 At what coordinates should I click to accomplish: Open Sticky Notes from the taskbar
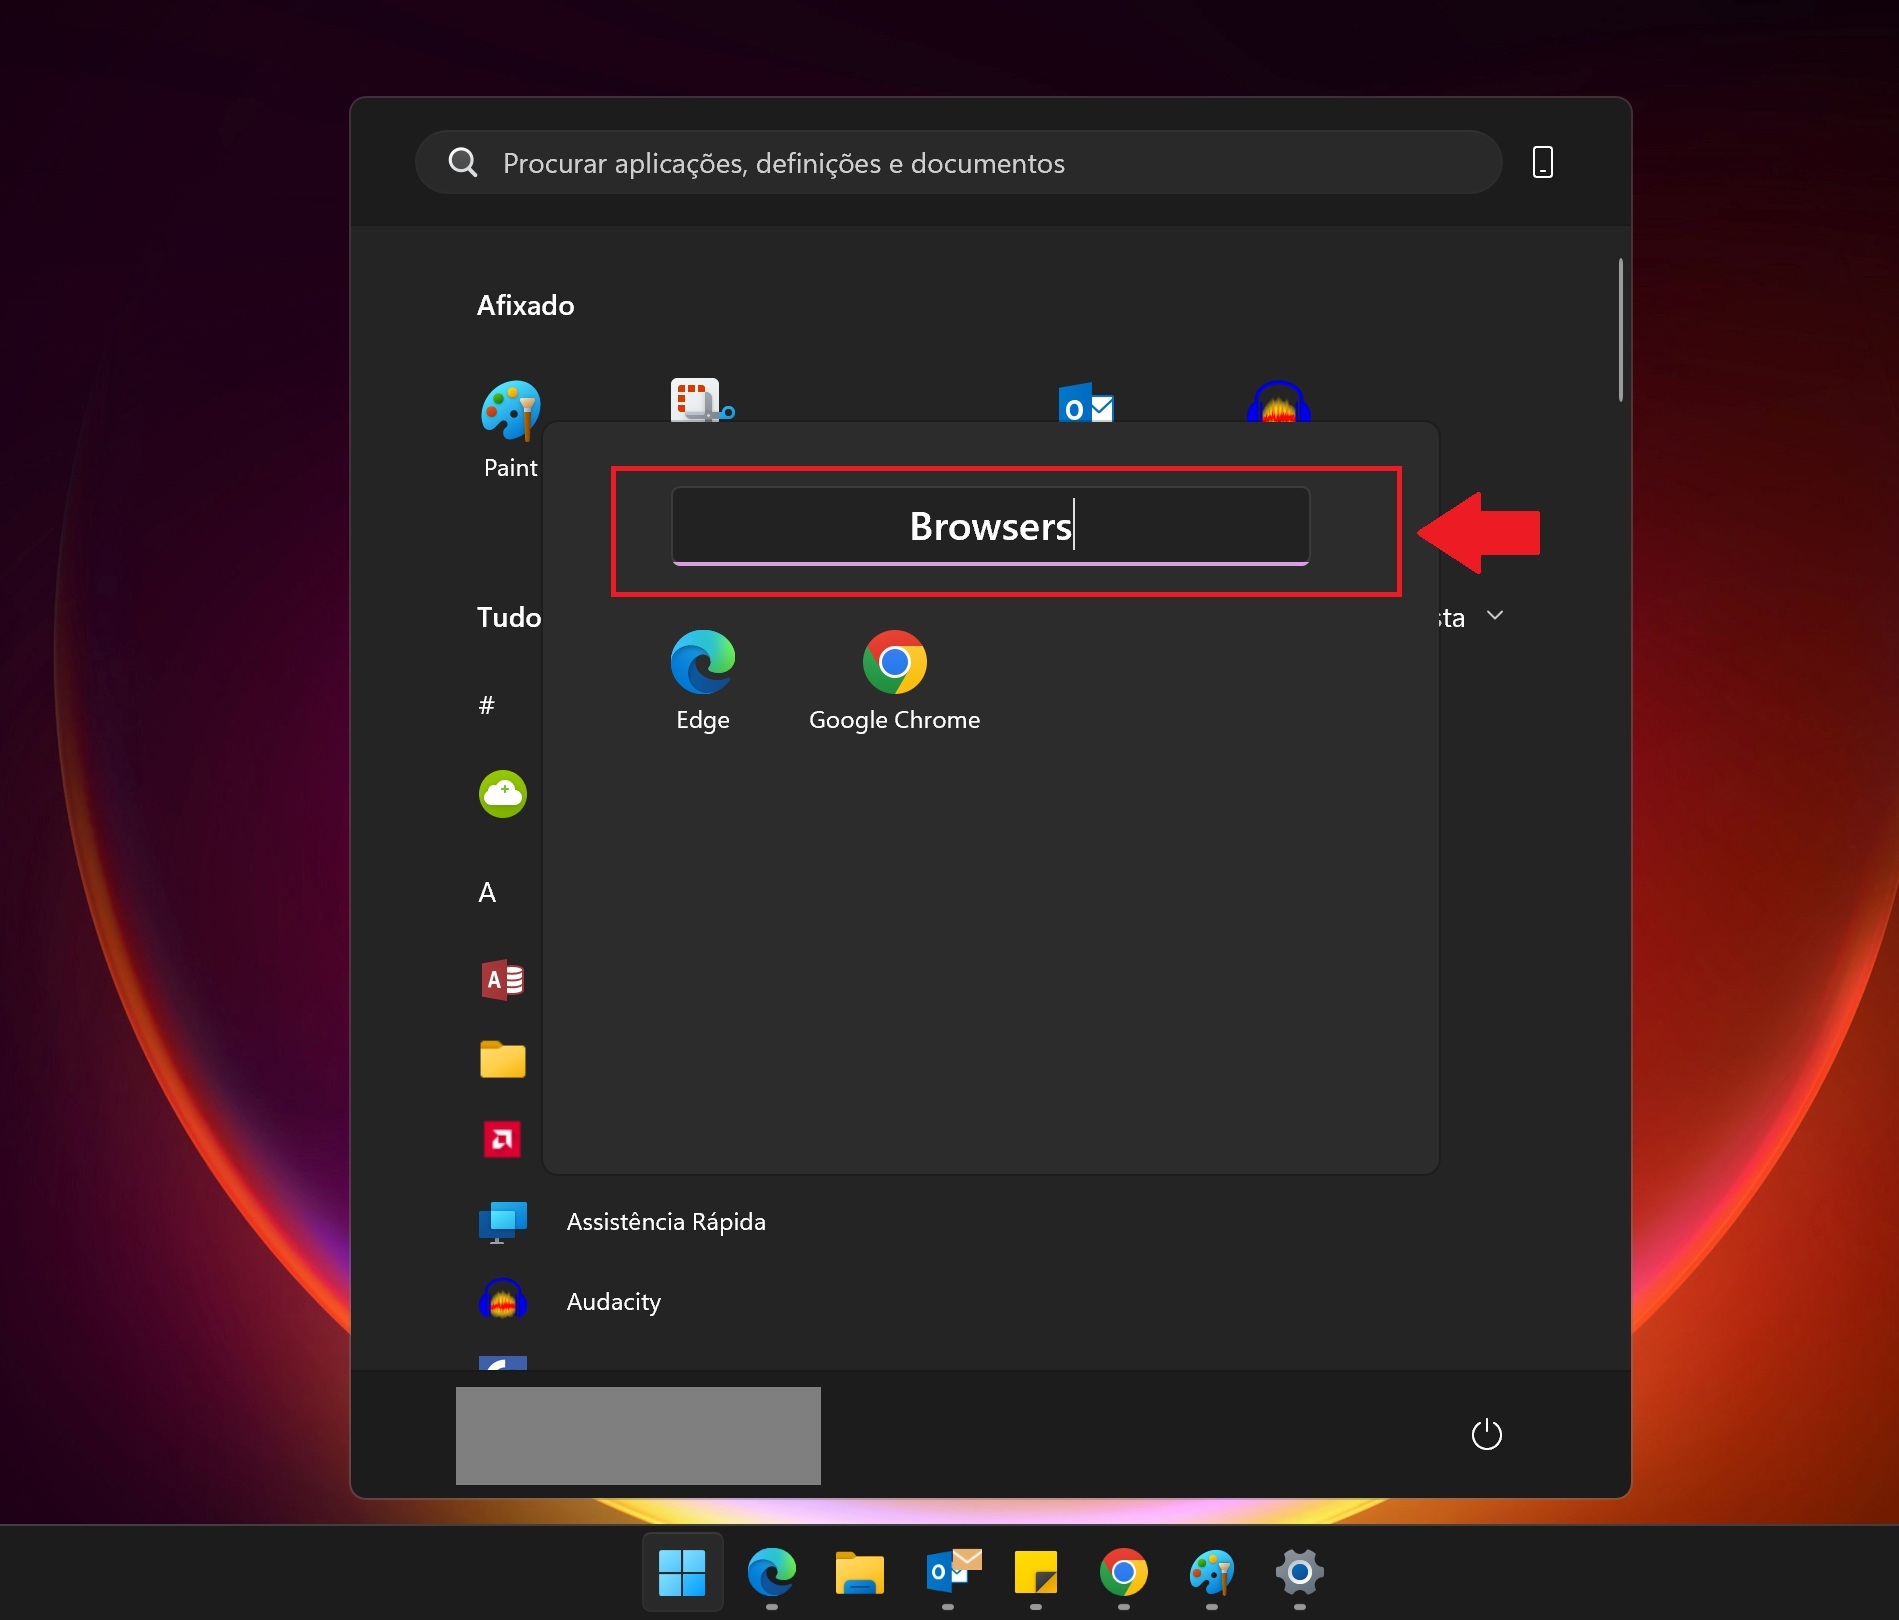1035,1573
